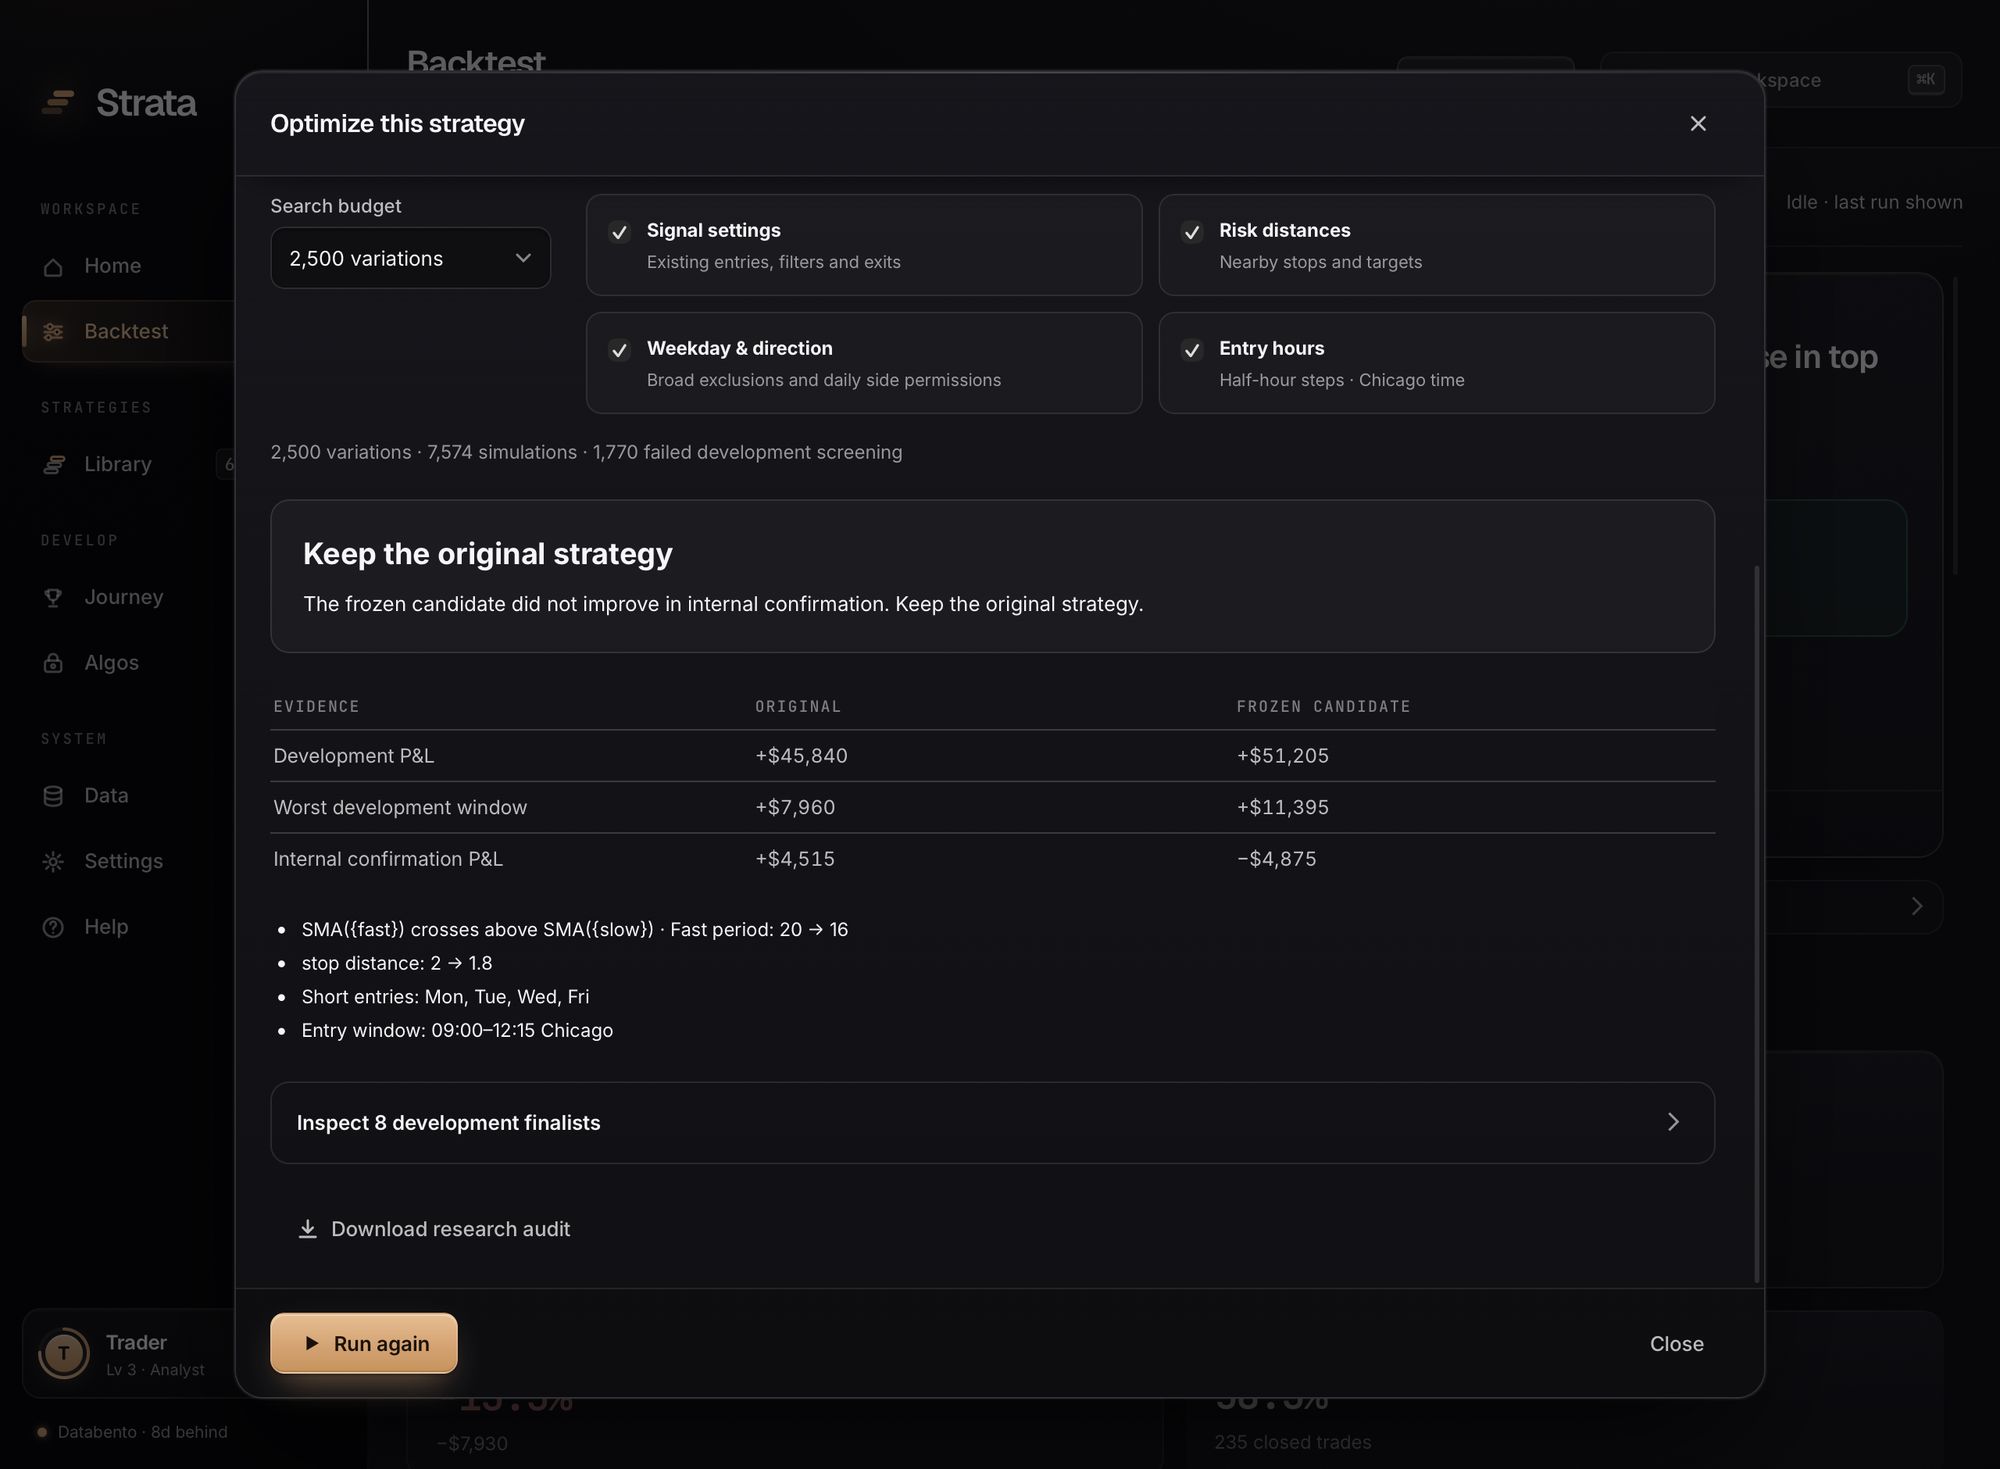2000x1469 pixels.
Task: Click the Settings gear icon
Action: click(53, 862)
